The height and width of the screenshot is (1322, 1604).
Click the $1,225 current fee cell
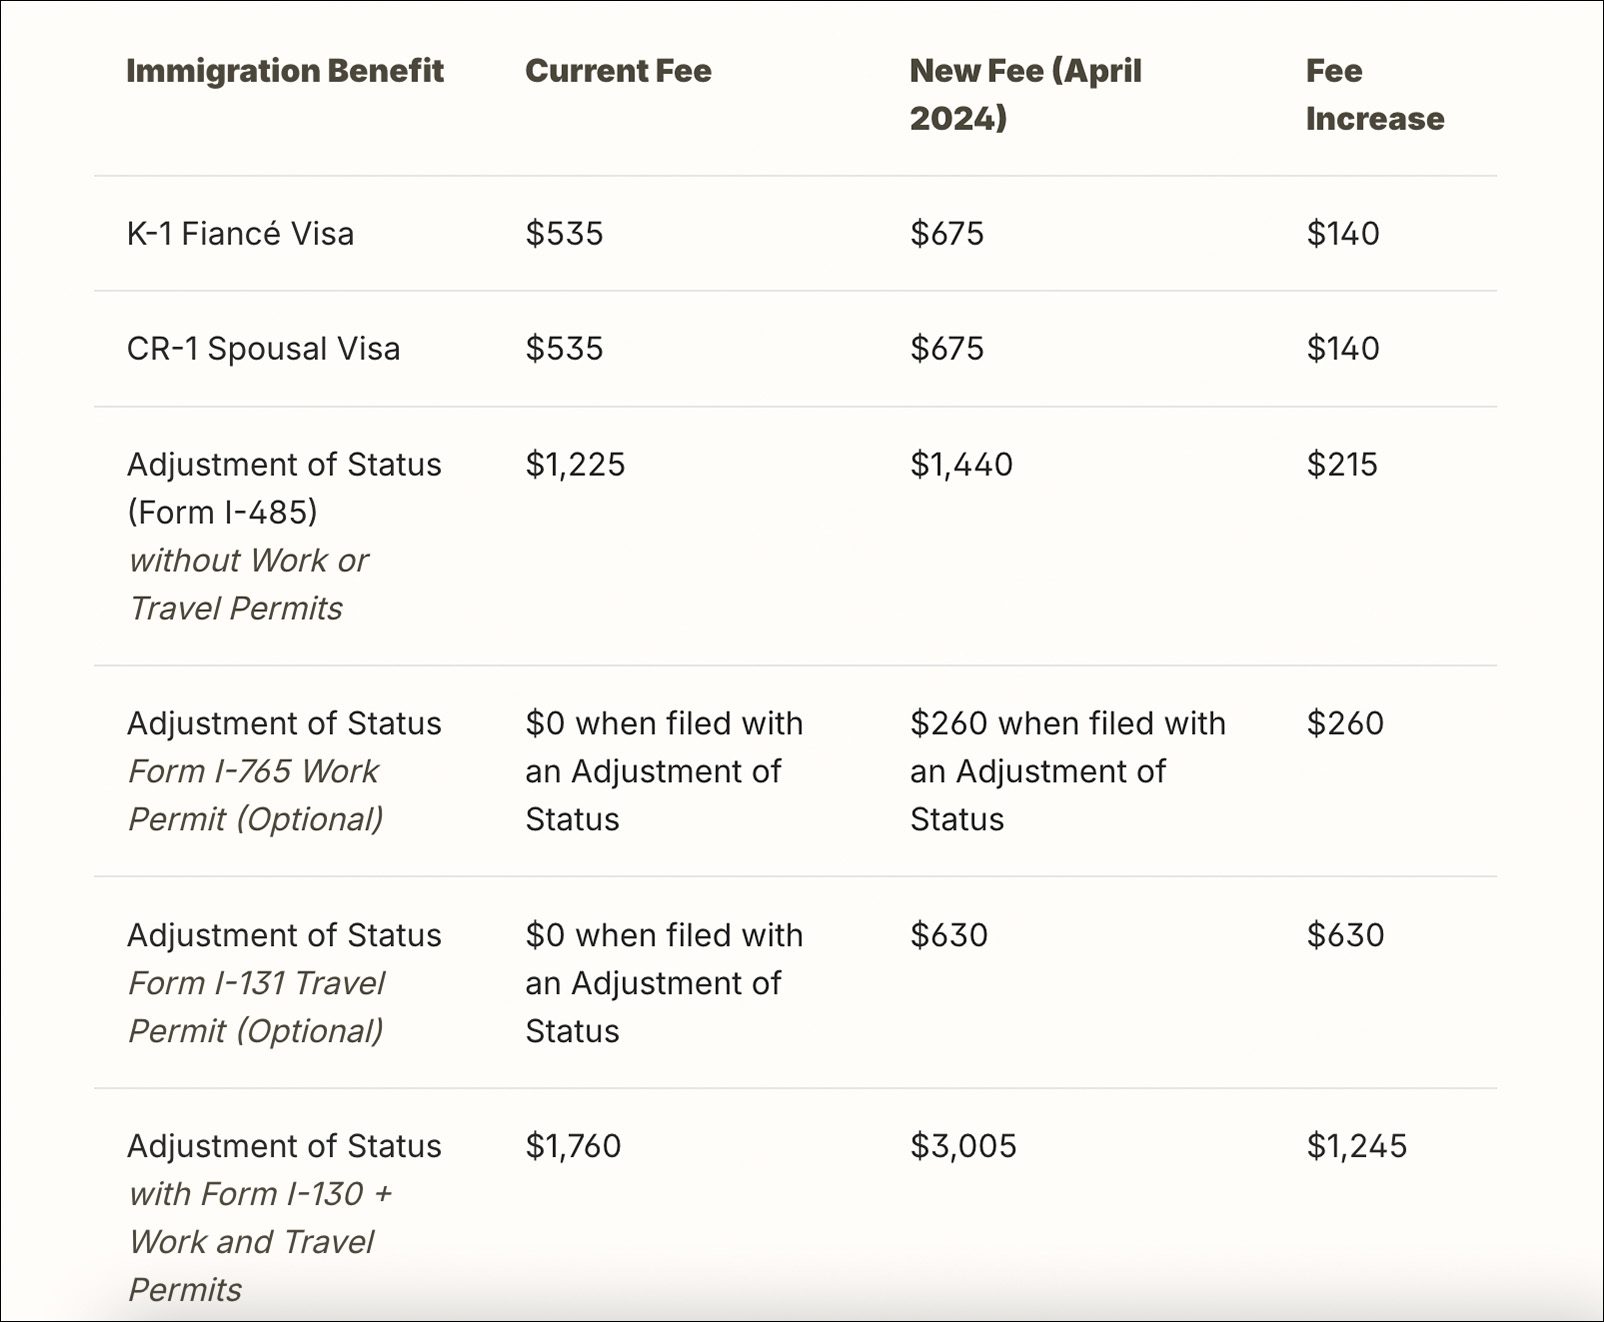point(575,465)
